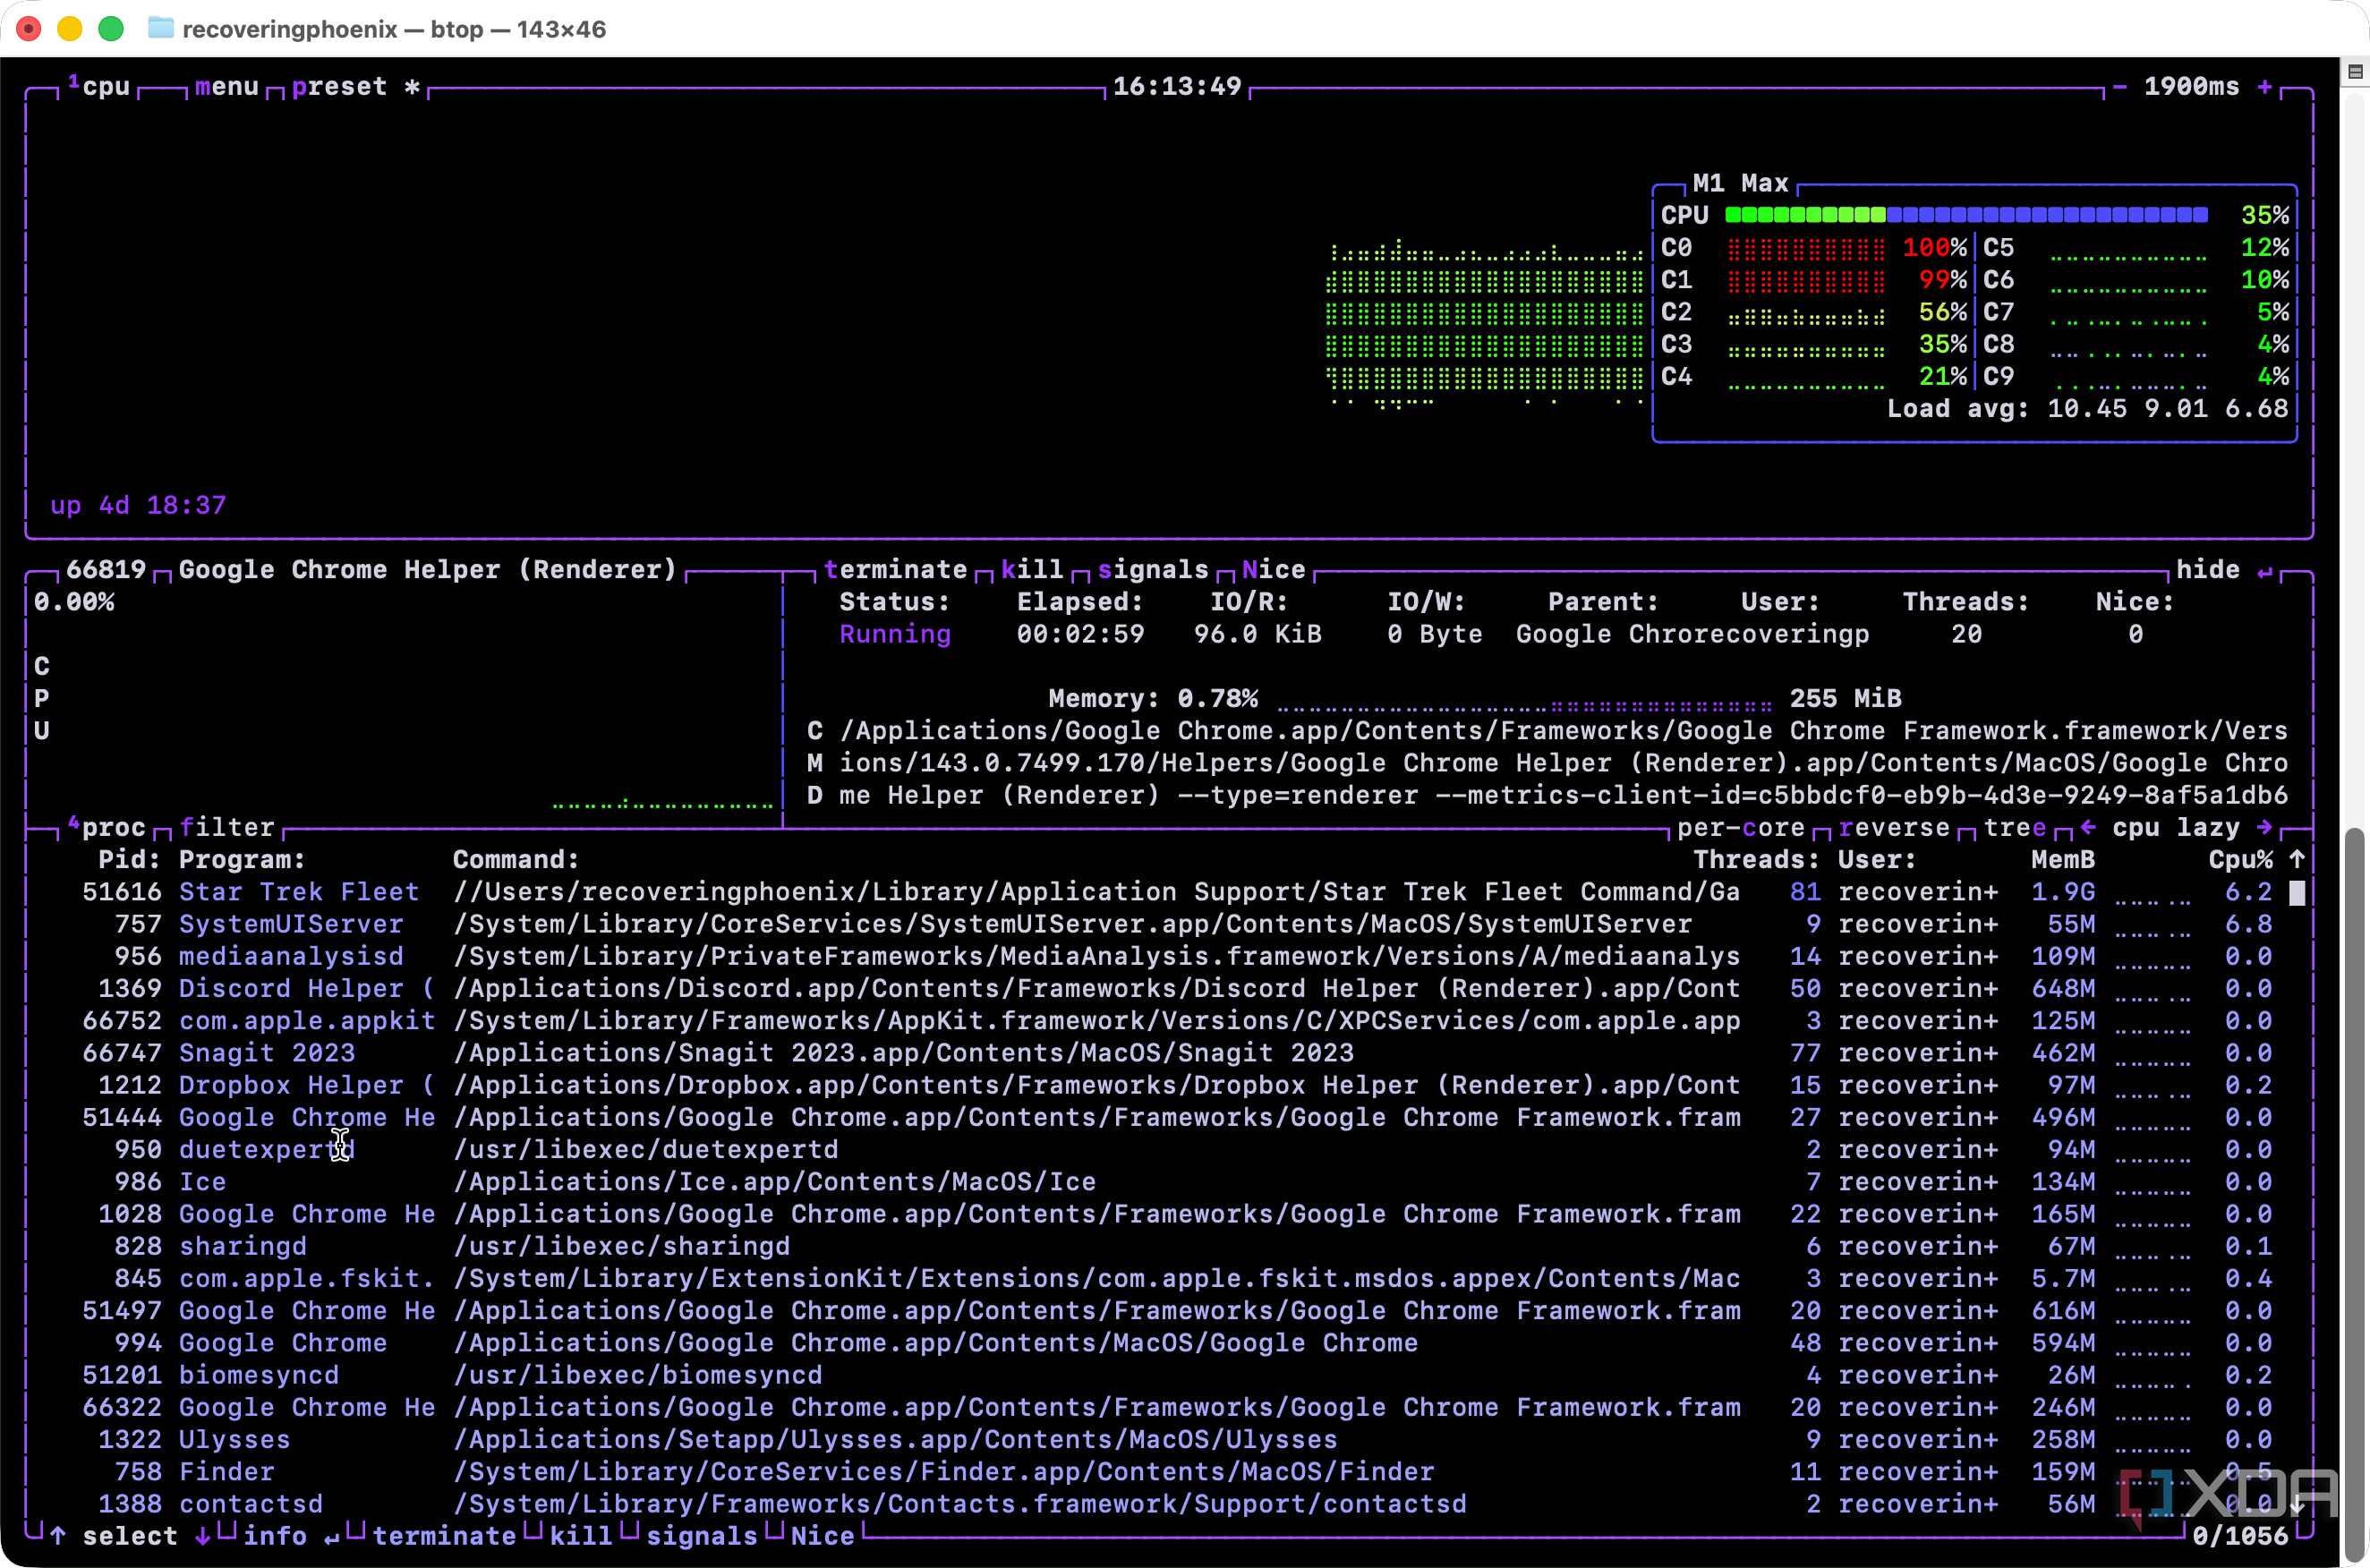Click Nice in the bottom bar
Image resolution: width=2370 pixels, height=1568 pixels.
[x=822, y=1536]
